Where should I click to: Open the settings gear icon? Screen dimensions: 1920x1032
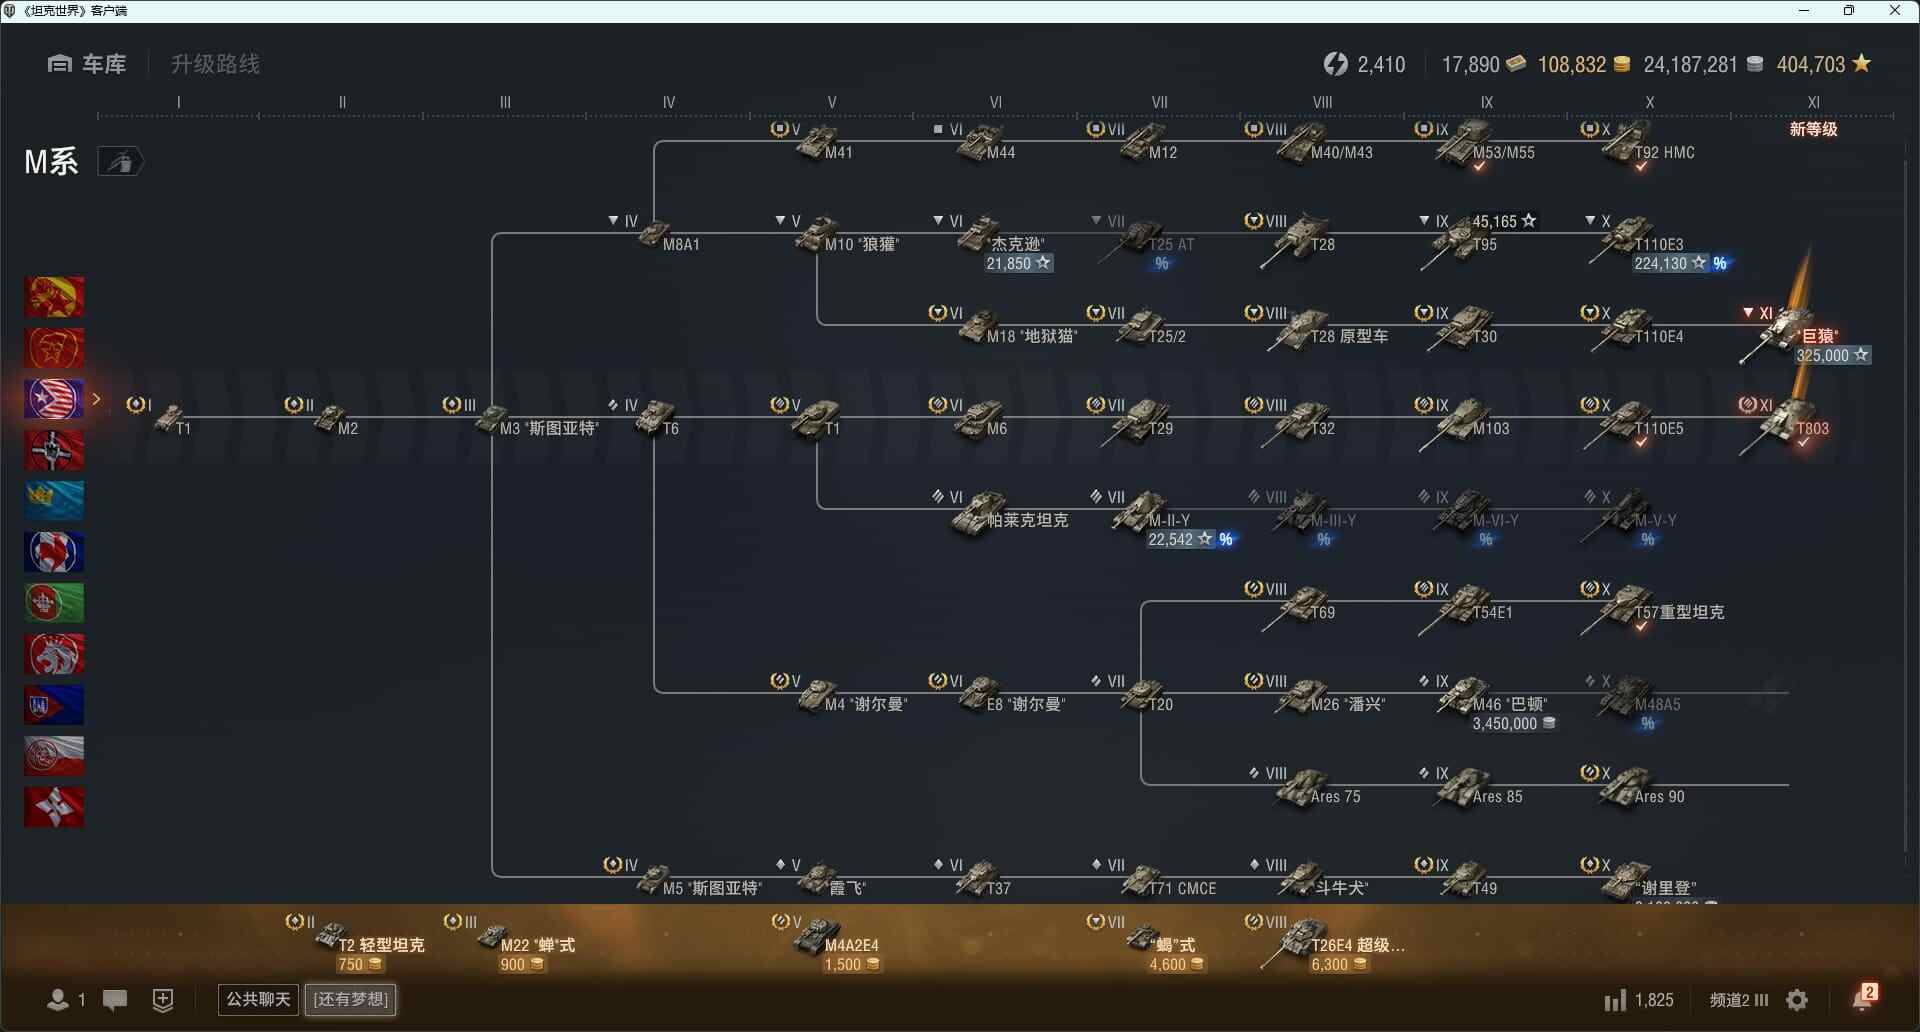pyautogui.click(x=1797, y=999)
